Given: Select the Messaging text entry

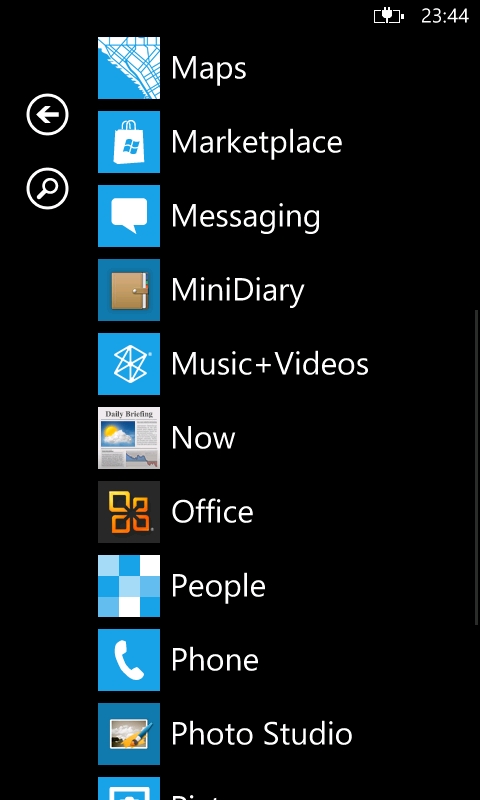Looking at the screenshot, I should [245, 217].
